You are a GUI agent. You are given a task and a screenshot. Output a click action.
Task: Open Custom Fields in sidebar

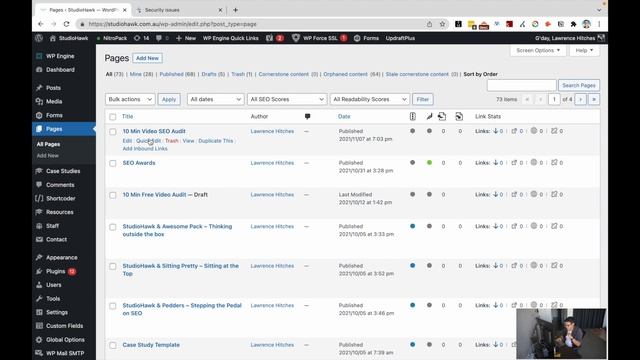point(64,326)
